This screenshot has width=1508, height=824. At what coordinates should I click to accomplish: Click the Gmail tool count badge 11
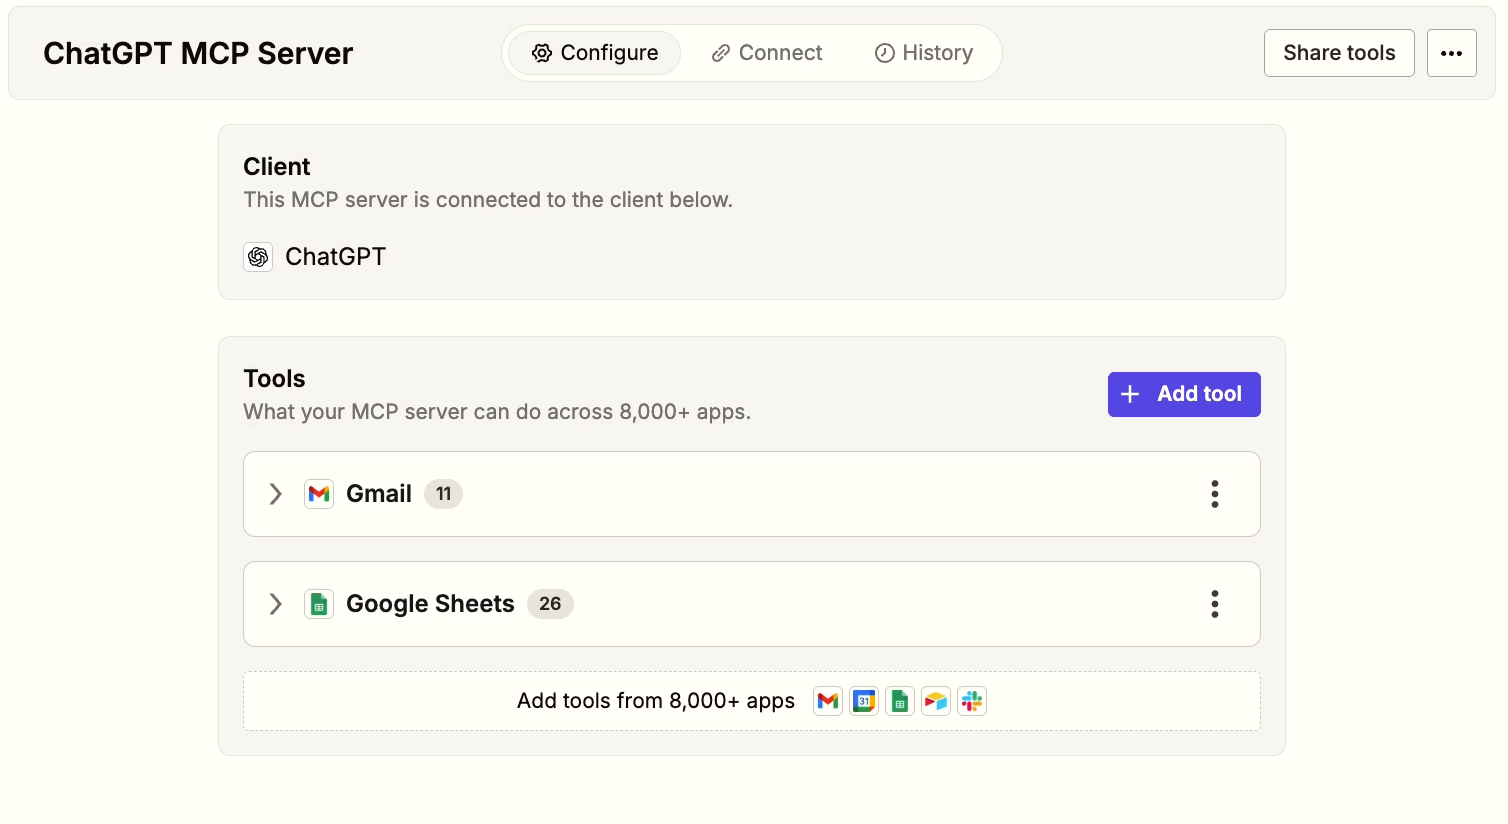443,494
